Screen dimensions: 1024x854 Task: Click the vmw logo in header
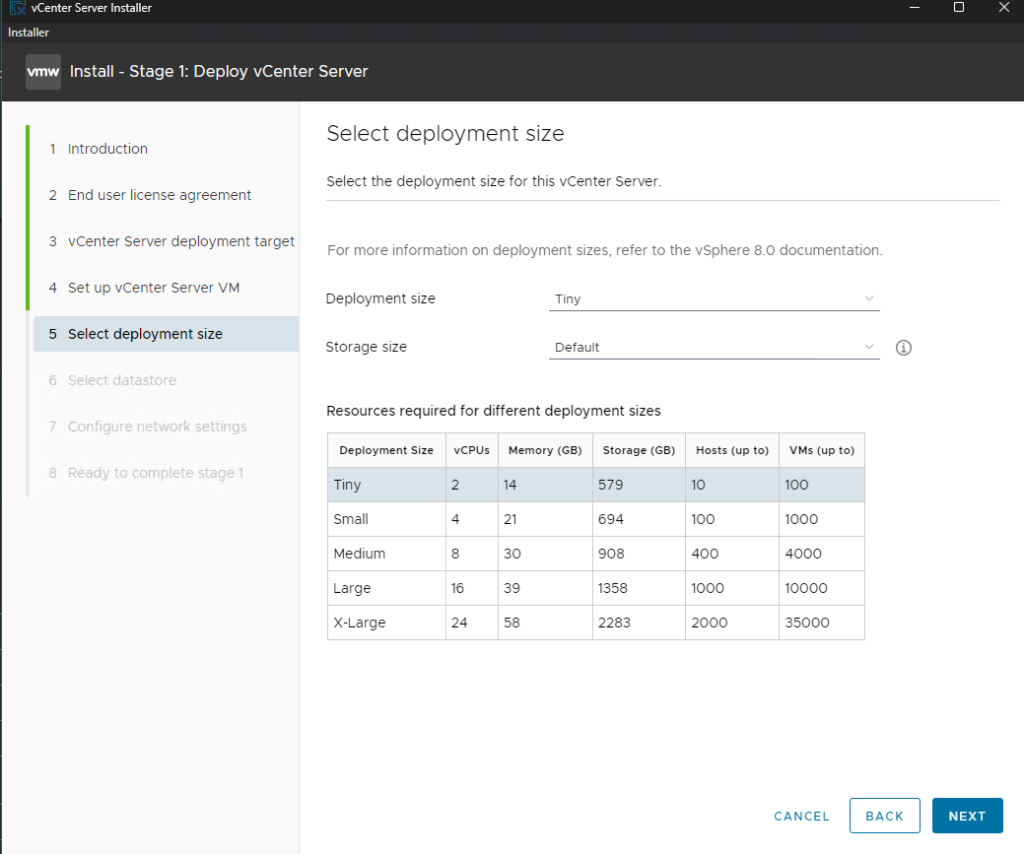pos(43,72)
